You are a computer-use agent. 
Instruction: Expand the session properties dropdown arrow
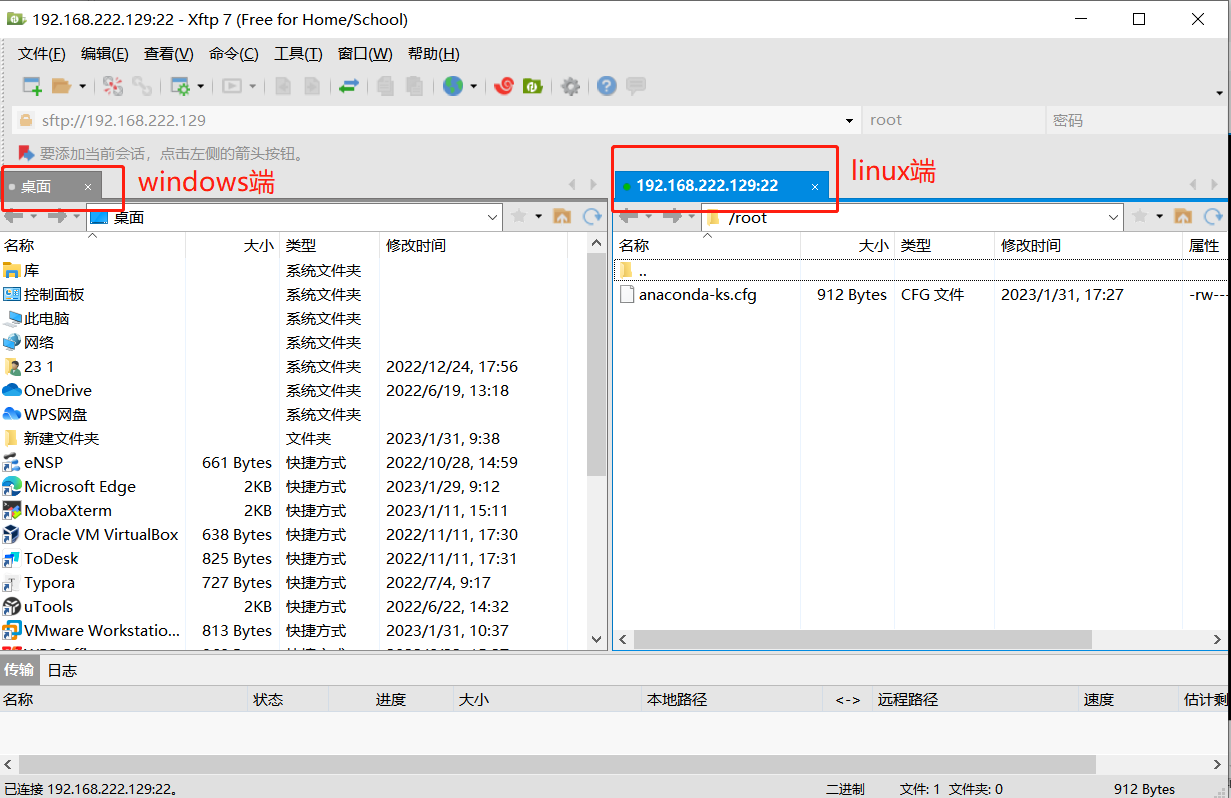click(x=201, y=87)
